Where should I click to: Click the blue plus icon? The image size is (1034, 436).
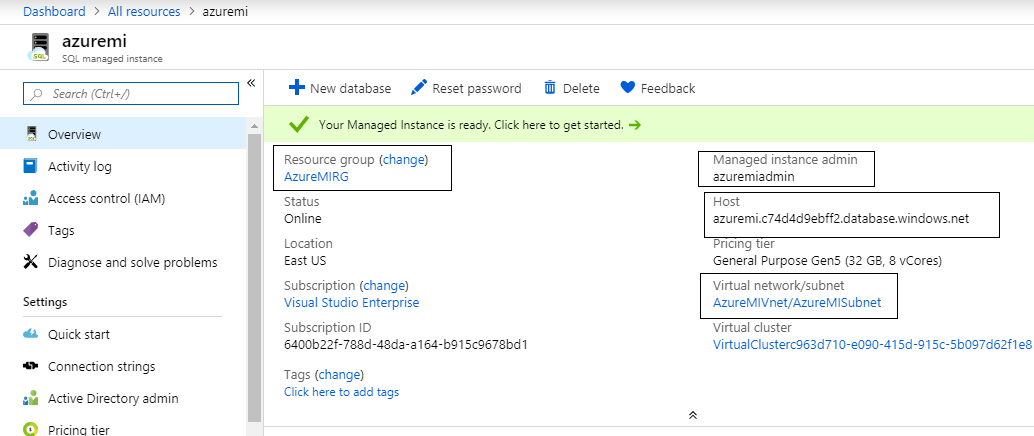(297, 88)
